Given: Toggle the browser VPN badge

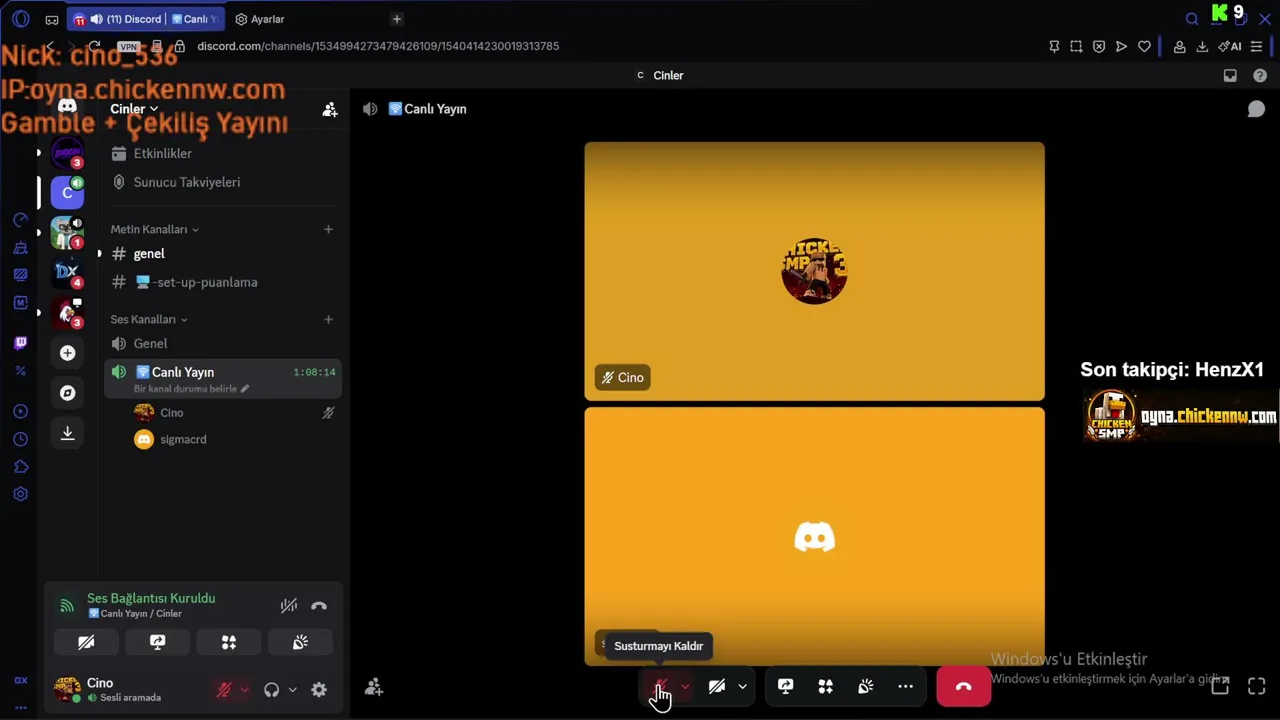Looking at the screenshot, I should [128, 46].
